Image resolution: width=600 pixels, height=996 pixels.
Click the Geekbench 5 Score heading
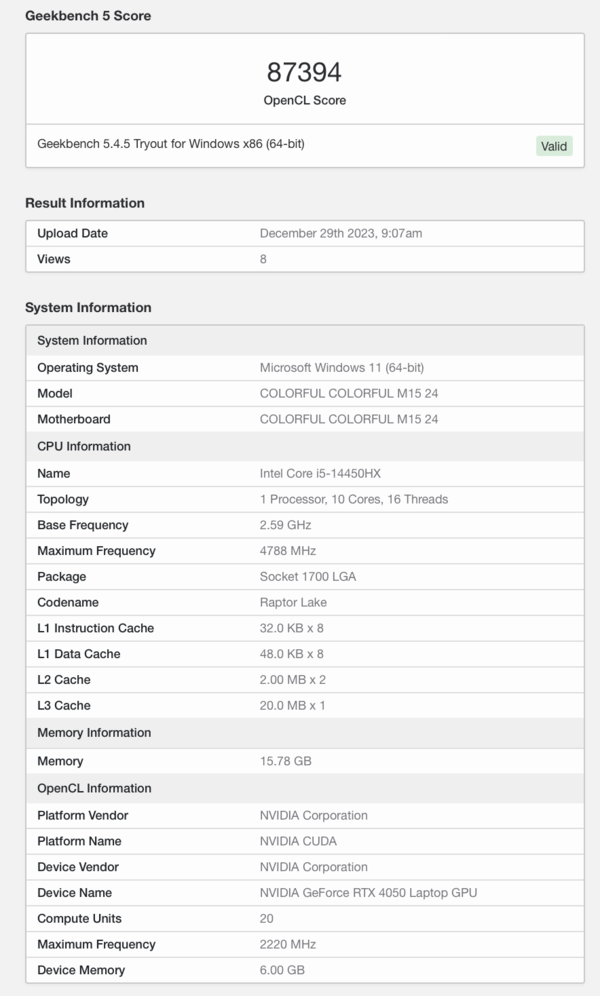88,16
